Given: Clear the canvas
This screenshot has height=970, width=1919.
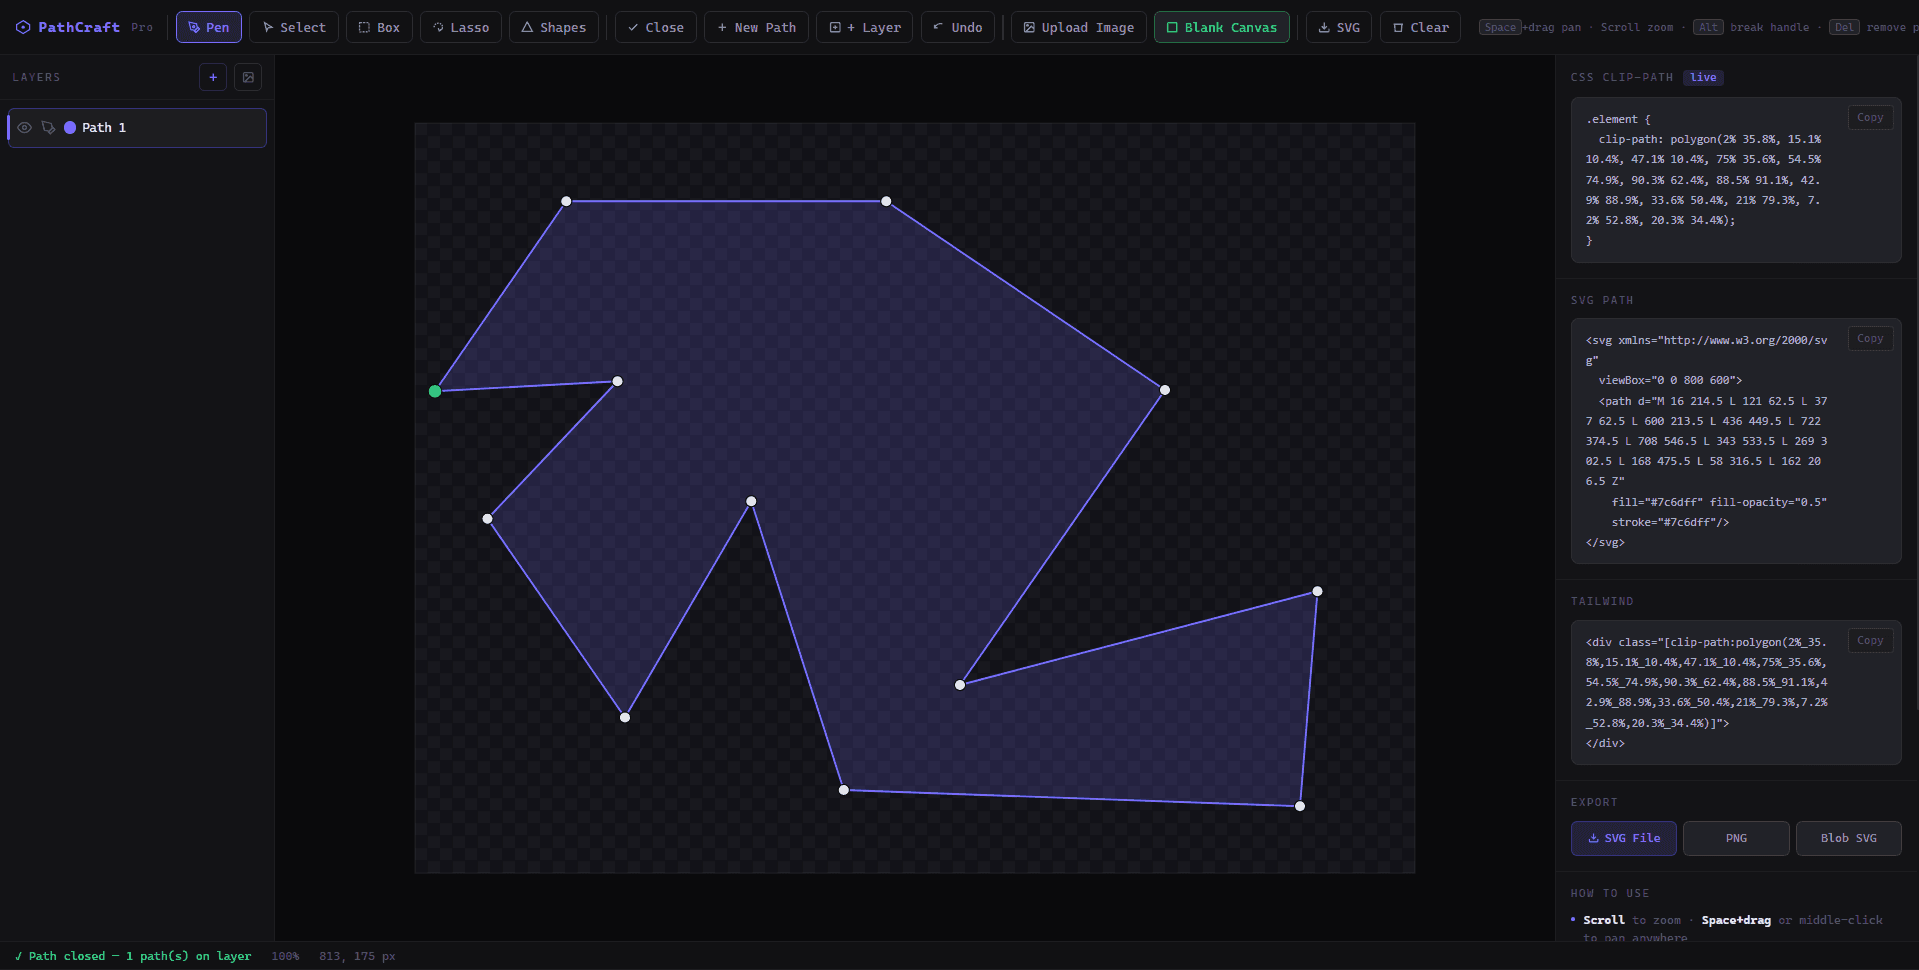Looking at the screenshot, I should point(1420,27).
